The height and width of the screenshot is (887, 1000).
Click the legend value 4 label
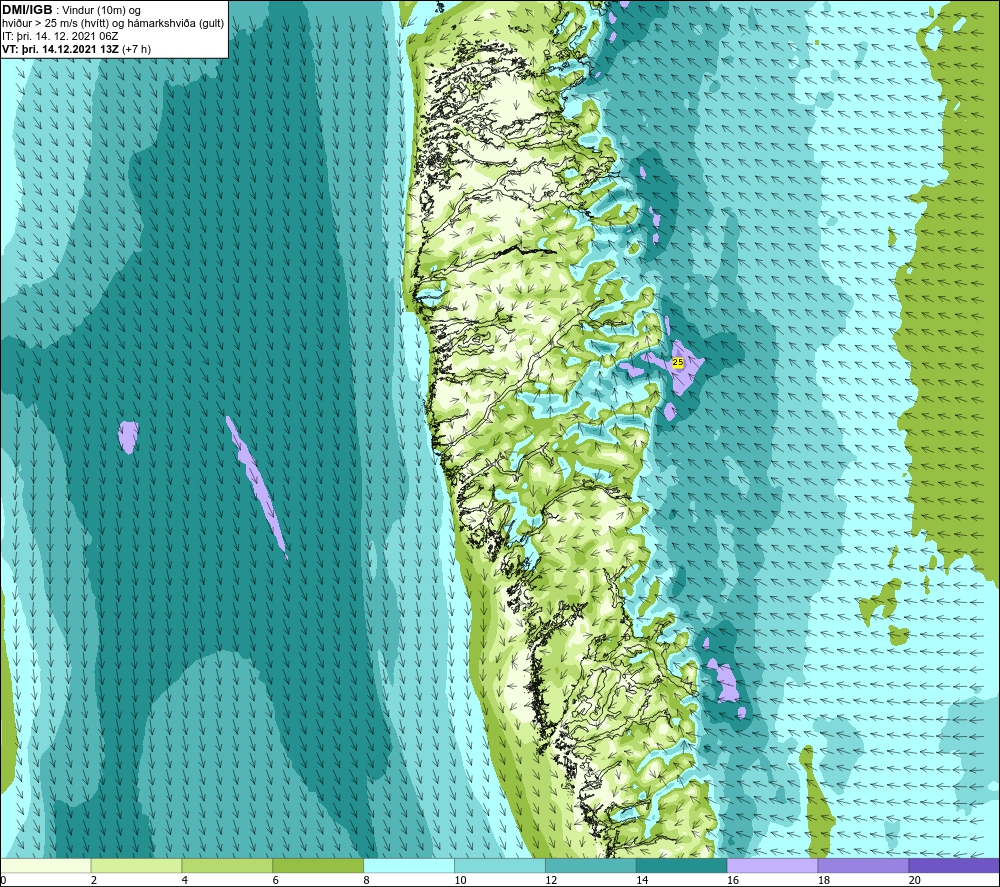click(x=185, y=880)
